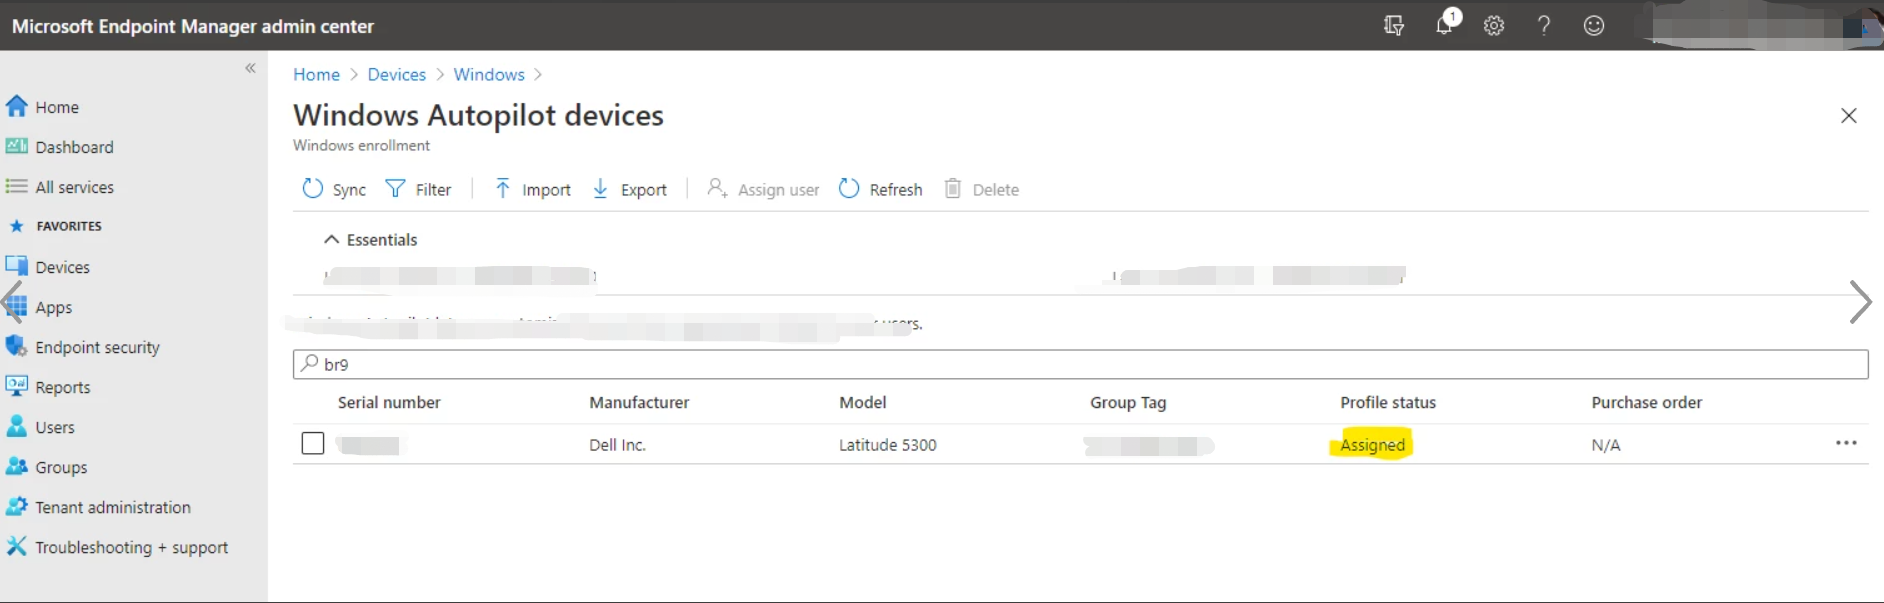Click the Import upload button
1884x603 pixels.
(533, 189)
